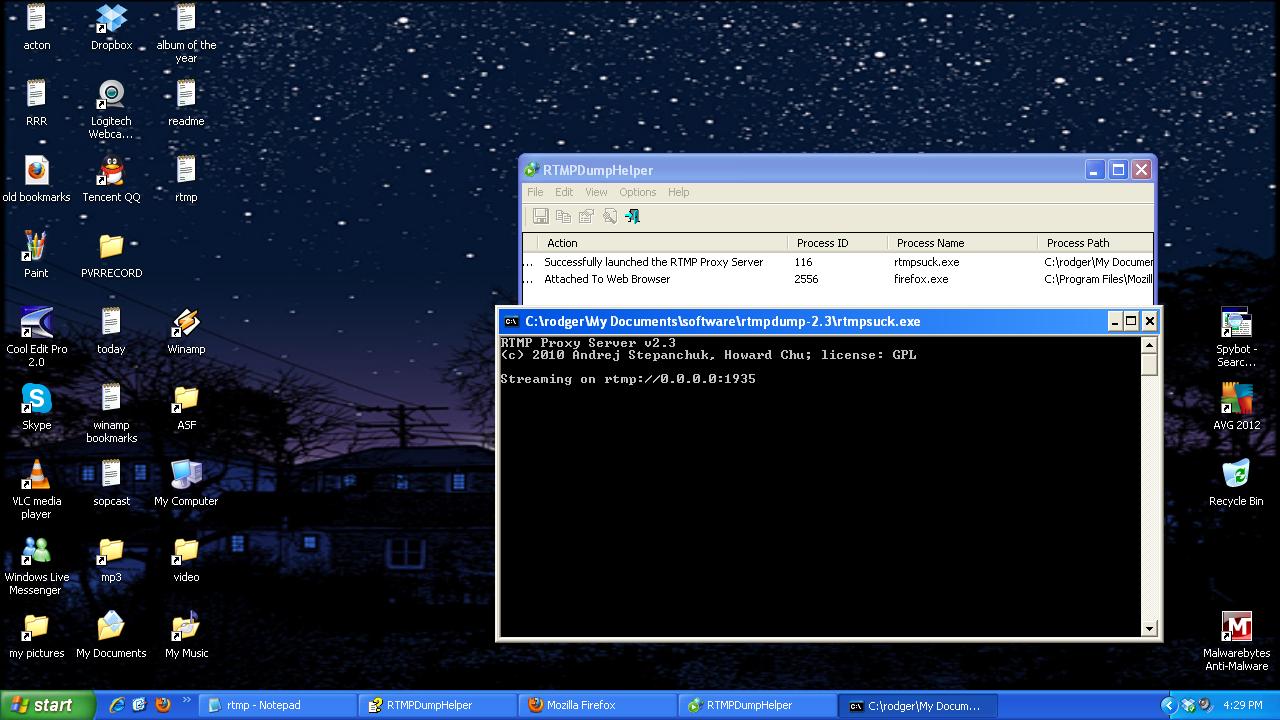This screenshot has height=720, width=1280.
Task: Open the Options menu in RTMPDumpHelper
Action: (x=637, y=192)
